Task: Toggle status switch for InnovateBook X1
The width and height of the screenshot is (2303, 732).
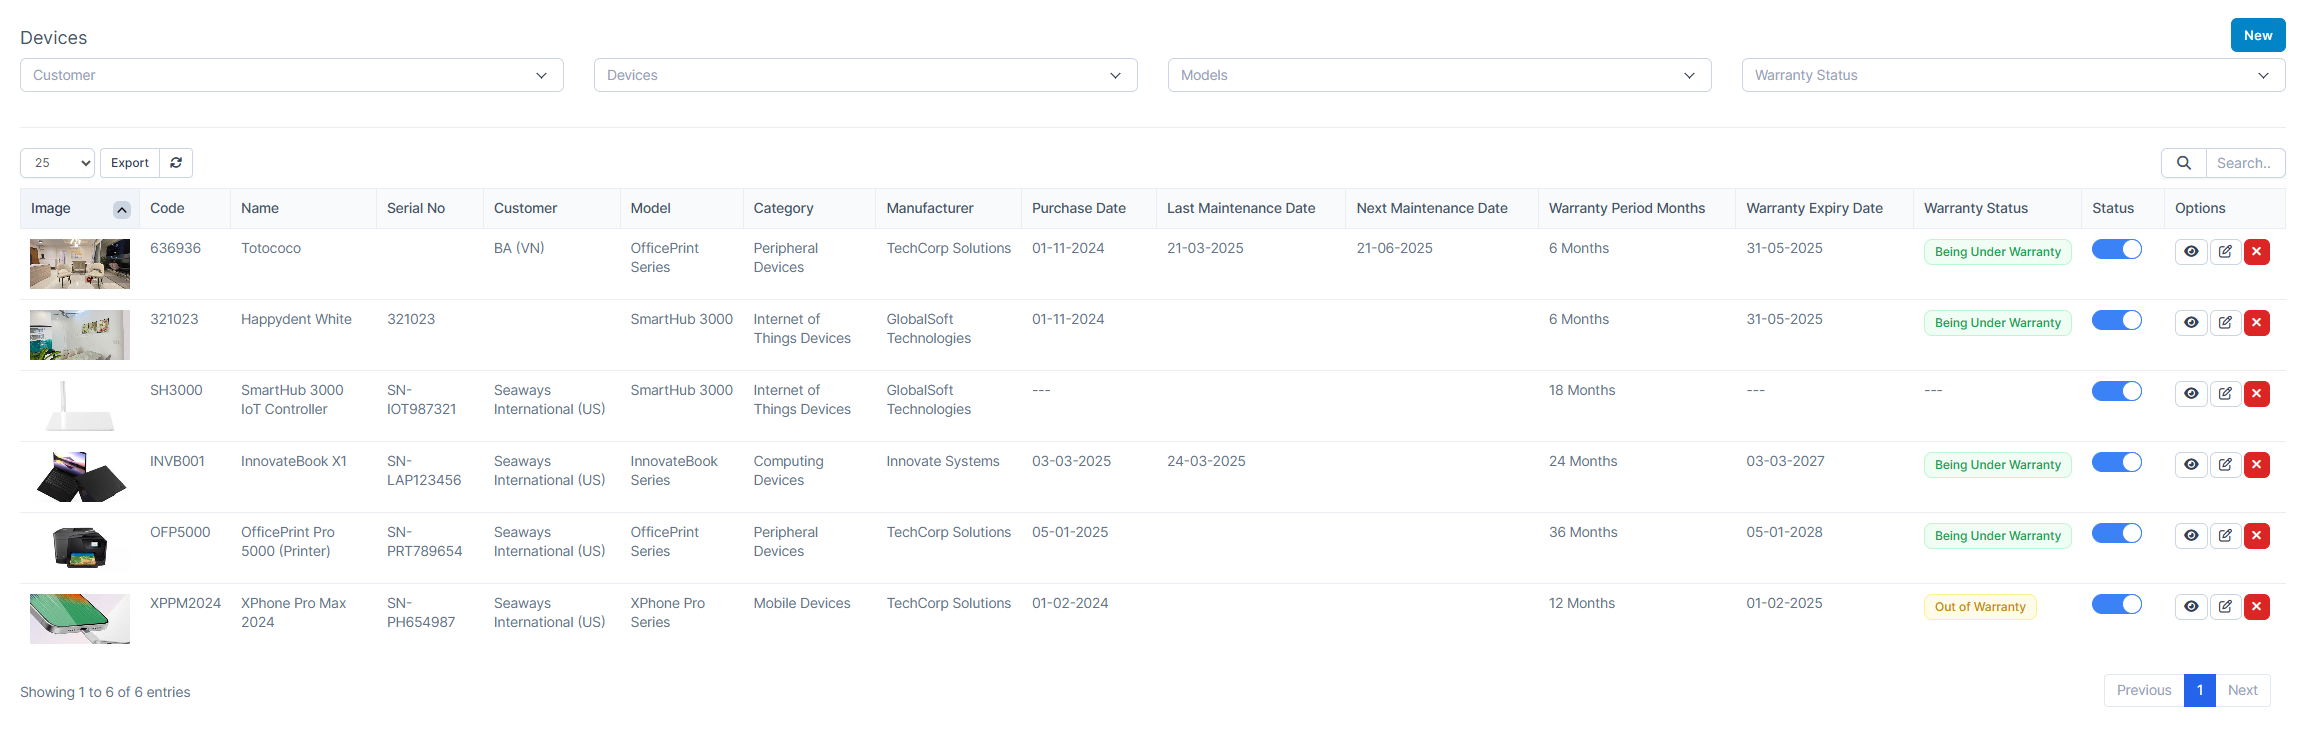Action: coord(2116,463)
